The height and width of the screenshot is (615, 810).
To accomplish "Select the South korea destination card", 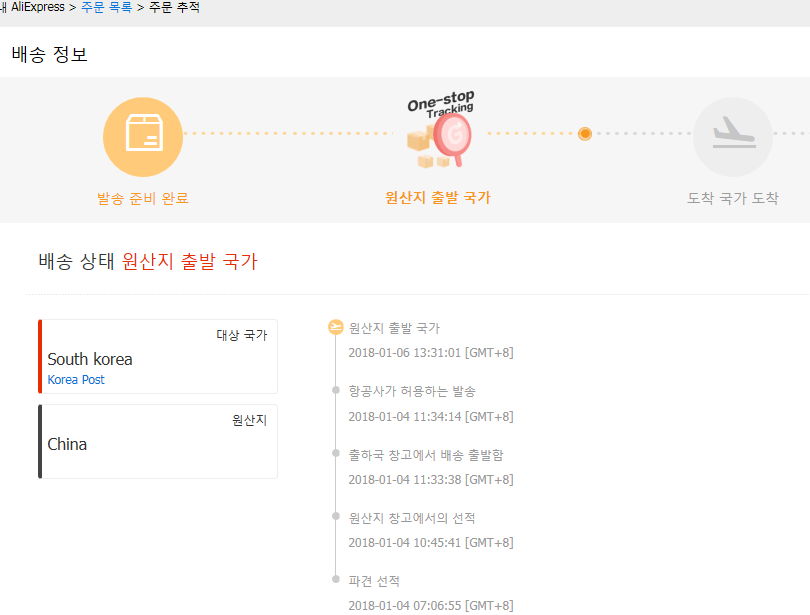I will (158, 357).
